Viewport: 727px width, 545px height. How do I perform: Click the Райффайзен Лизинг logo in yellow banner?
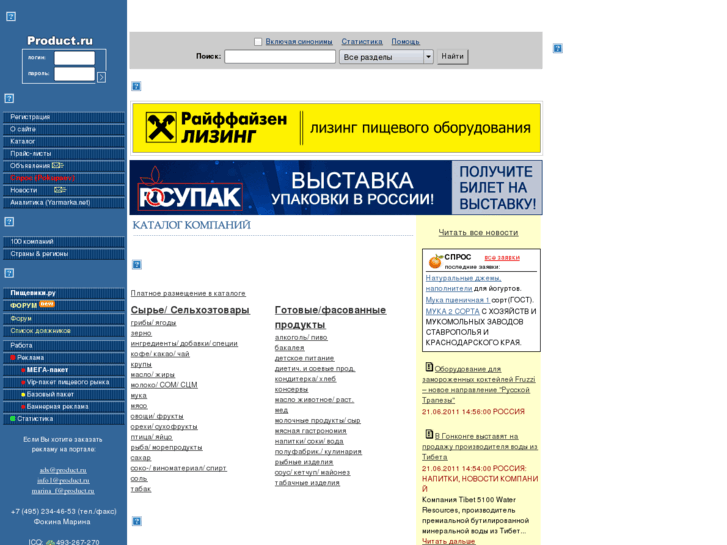(216, 128)
